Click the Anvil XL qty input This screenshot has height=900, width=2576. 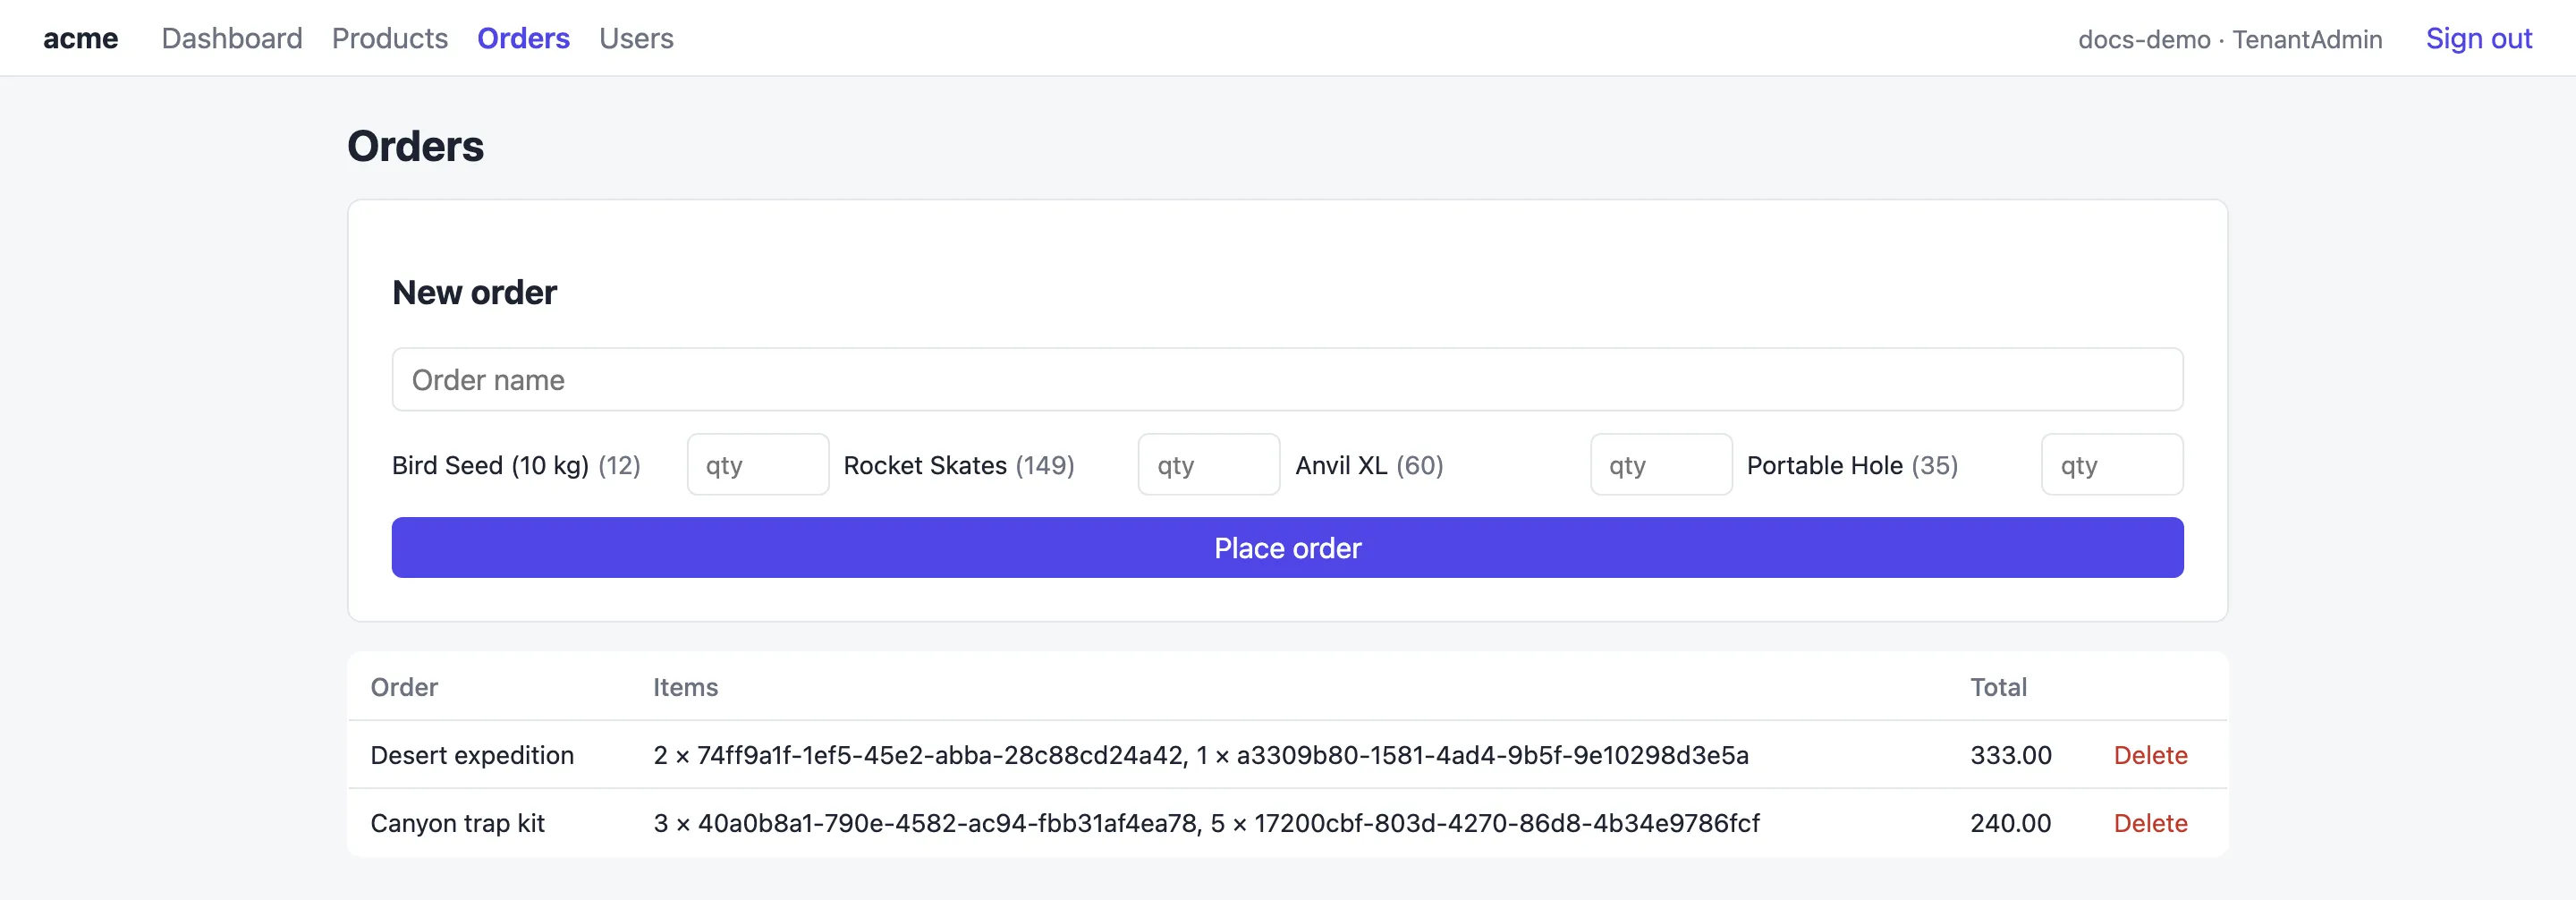tap(1661, 464)
